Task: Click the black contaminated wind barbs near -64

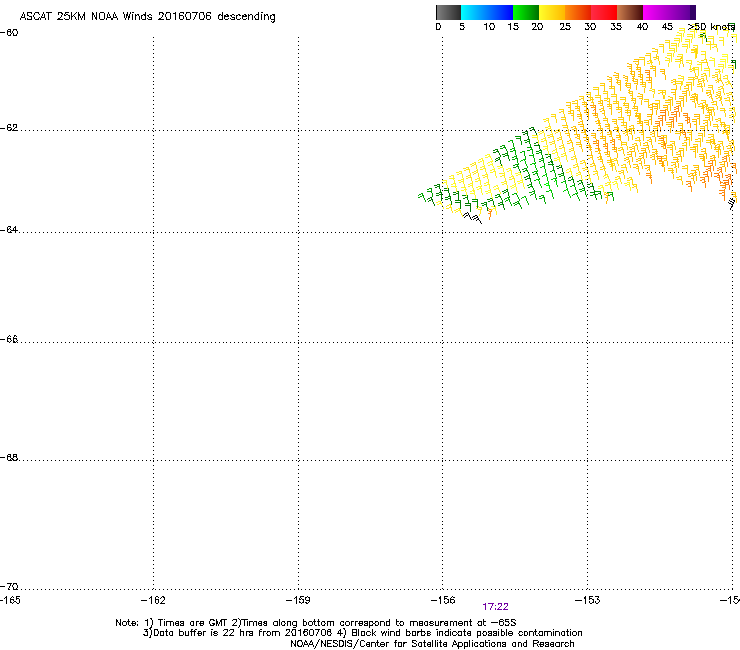Action: 472,218
